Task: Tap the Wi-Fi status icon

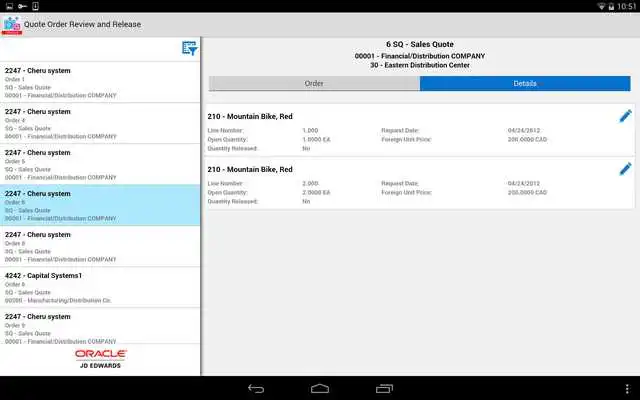Action: (601, 6)
